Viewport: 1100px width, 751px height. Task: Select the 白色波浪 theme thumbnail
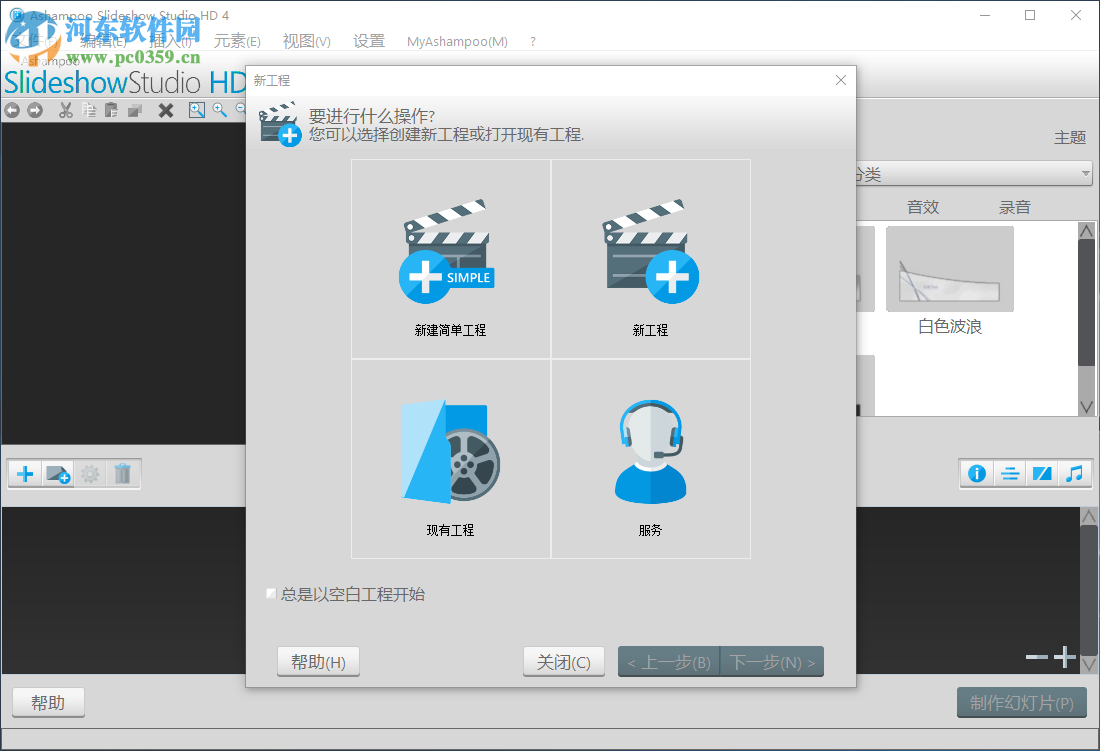point(949,268)
